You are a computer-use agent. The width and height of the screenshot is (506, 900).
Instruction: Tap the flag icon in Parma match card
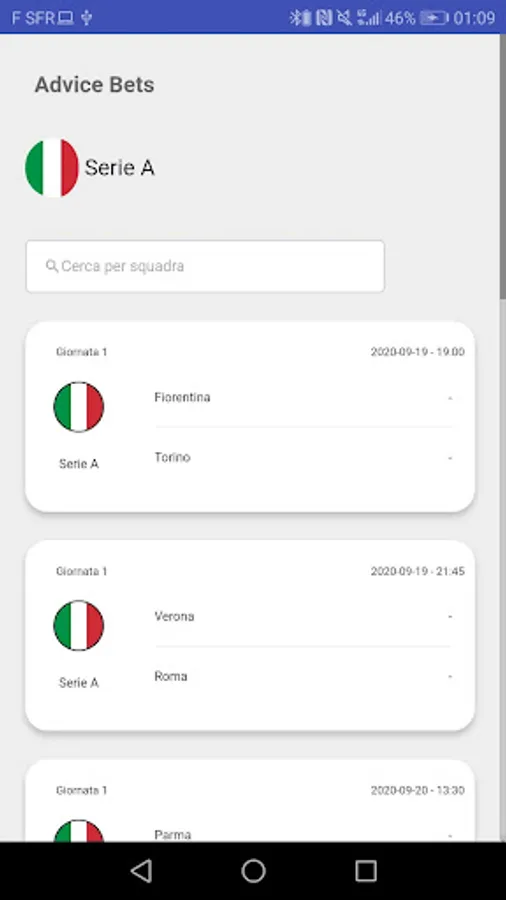tap(79, 831)
